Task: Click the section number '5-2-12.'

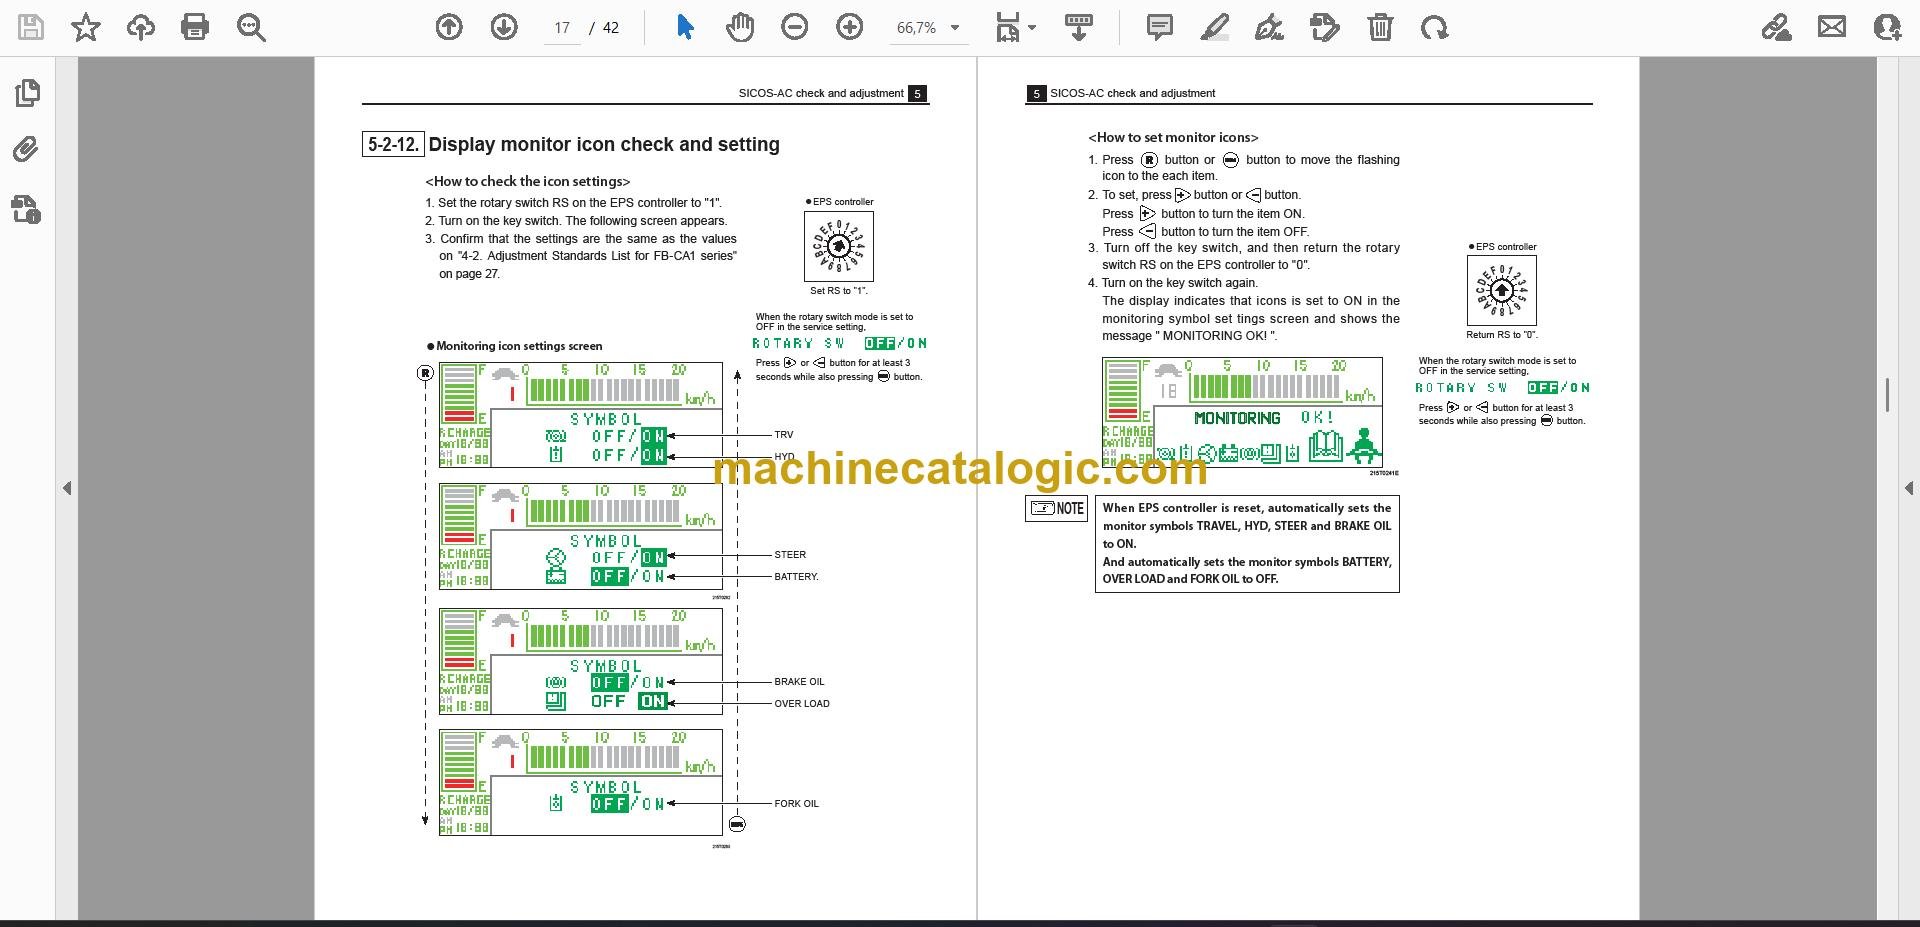Action: tap(393, 144)
